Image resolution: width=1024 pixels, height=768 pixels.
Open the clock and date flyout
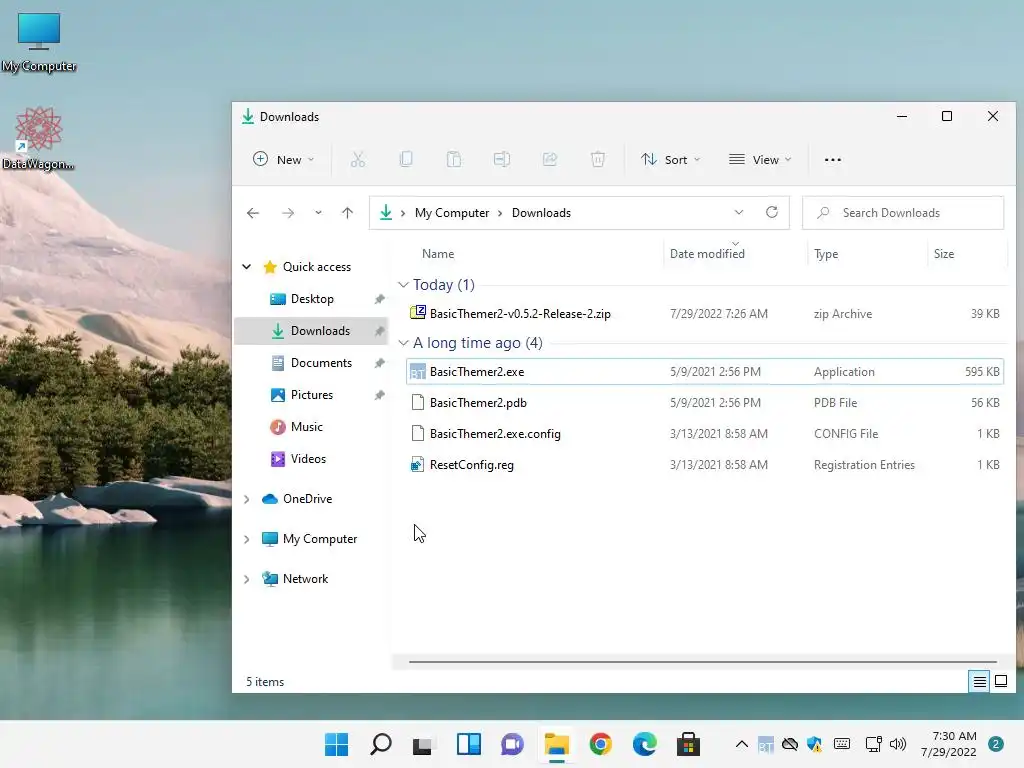(949, 744)
